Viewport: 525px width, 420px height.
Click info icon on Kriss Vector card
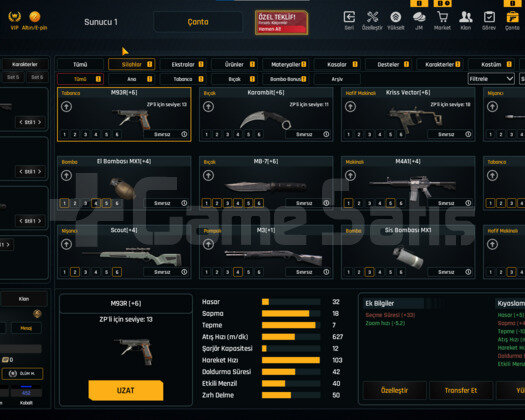point(468,134)
